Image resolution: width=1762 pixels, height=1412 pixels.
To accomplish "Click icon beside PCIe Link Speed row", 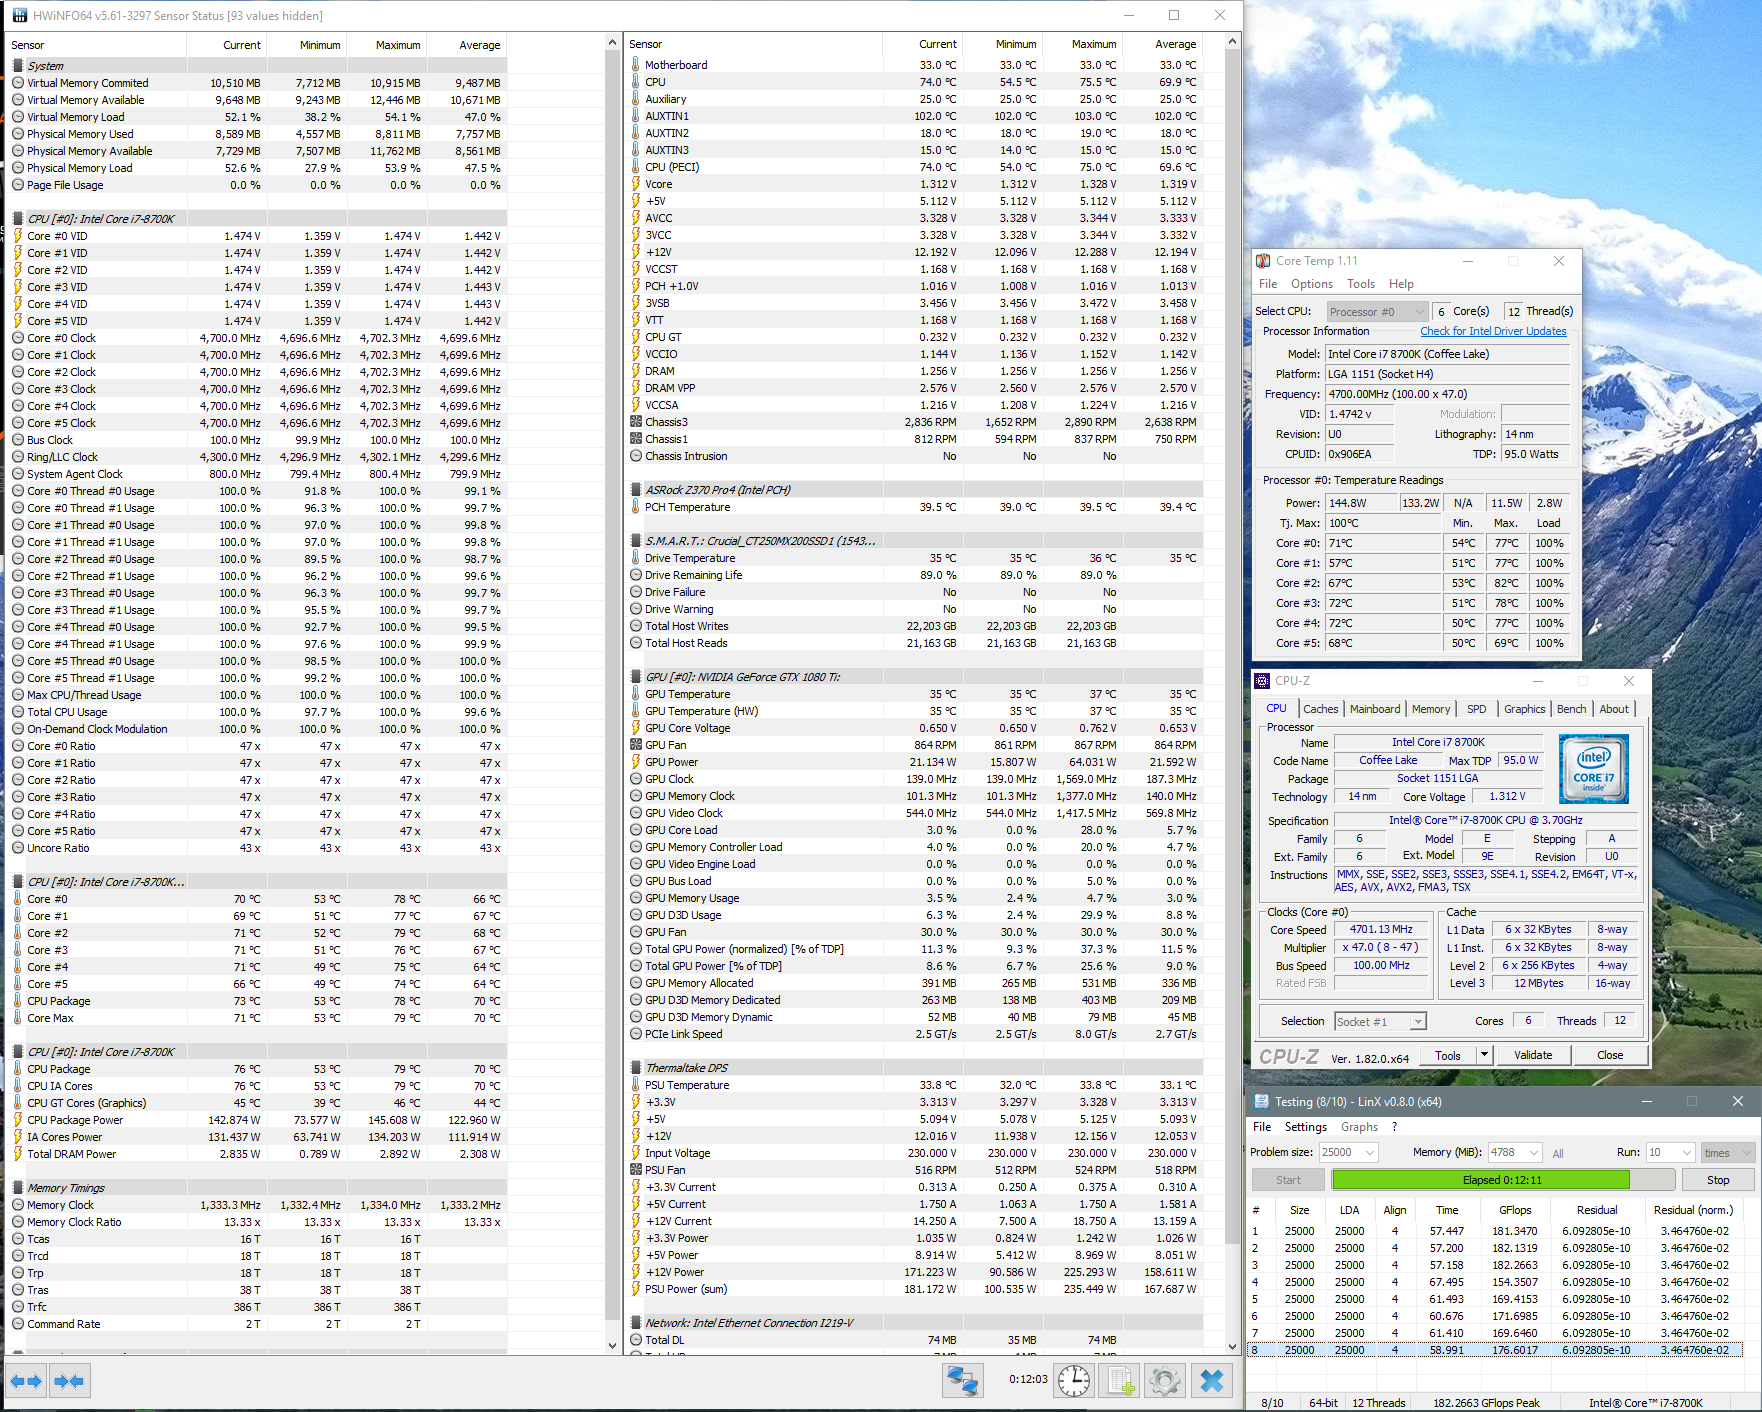I will [636, 1034].
